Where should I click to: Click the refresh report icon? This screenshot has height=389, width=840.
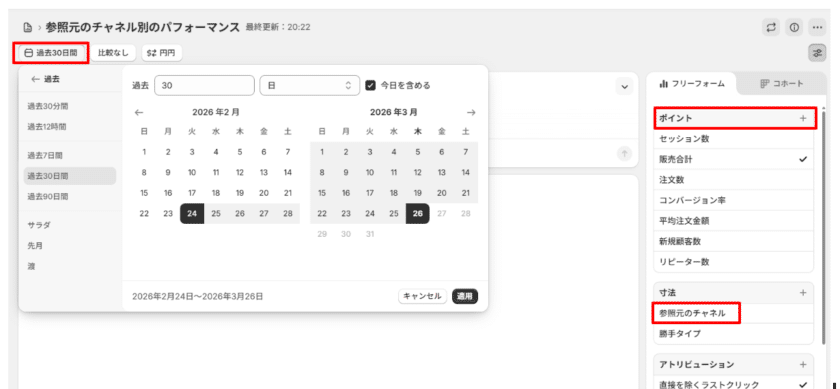coord(771,27)
